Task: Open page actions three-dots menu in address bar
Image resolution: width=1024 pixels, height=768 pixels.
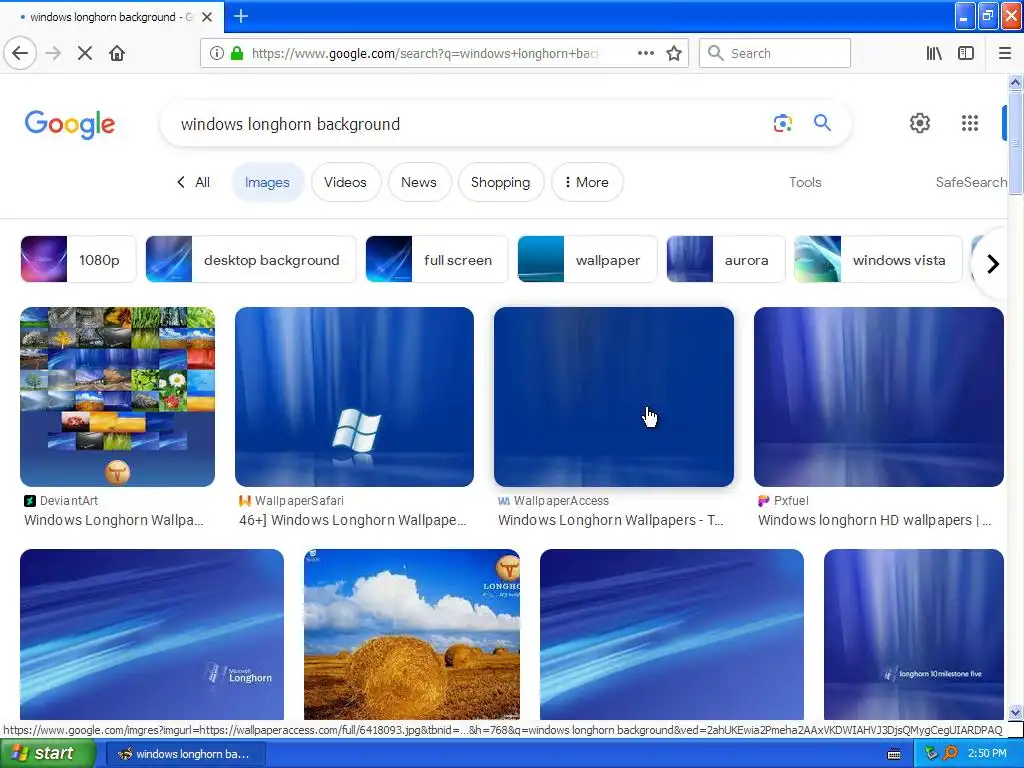Action: click(646, 53)
